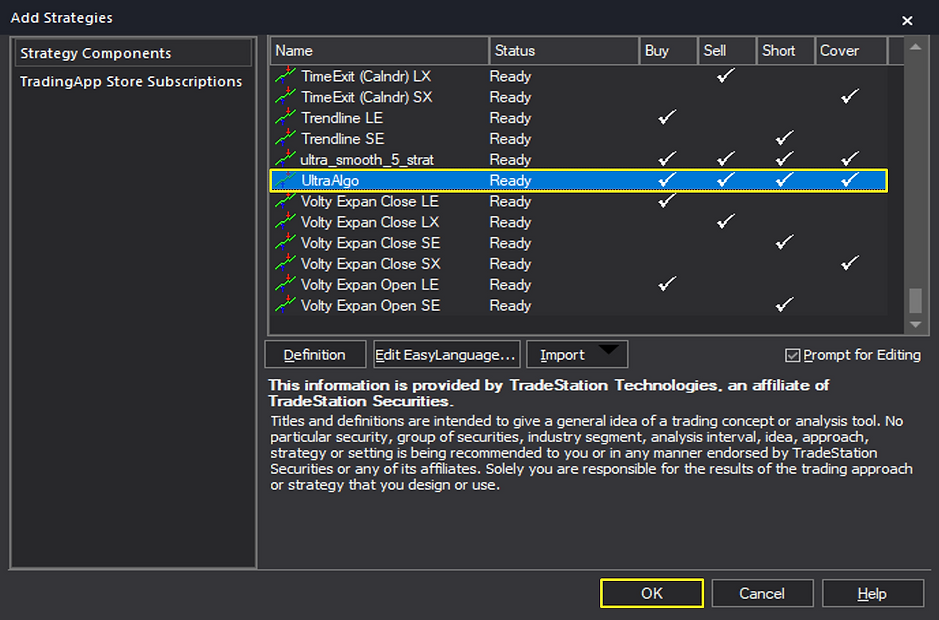Open the strategy Definition button
Viewport: 939px width, 620px height.
coord(315,355)
